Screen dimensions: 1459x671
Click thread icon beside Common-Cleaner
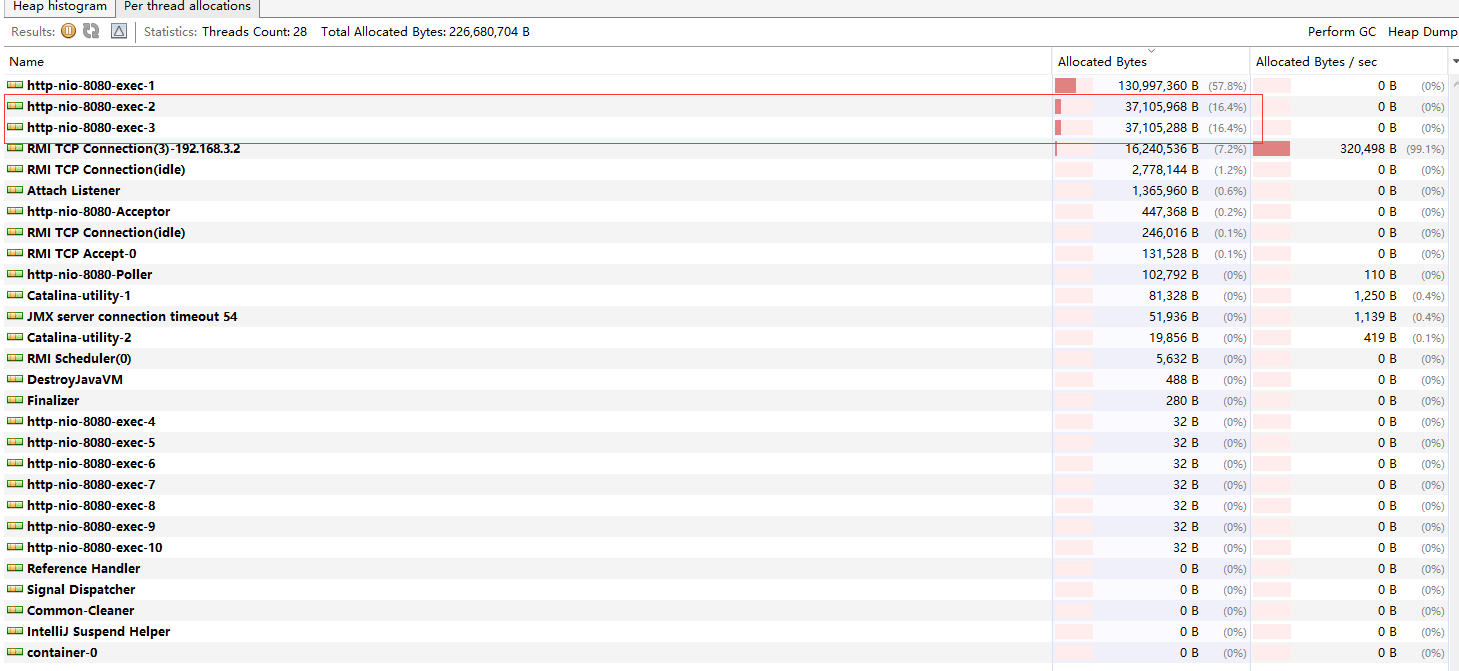tap(15, 610)
